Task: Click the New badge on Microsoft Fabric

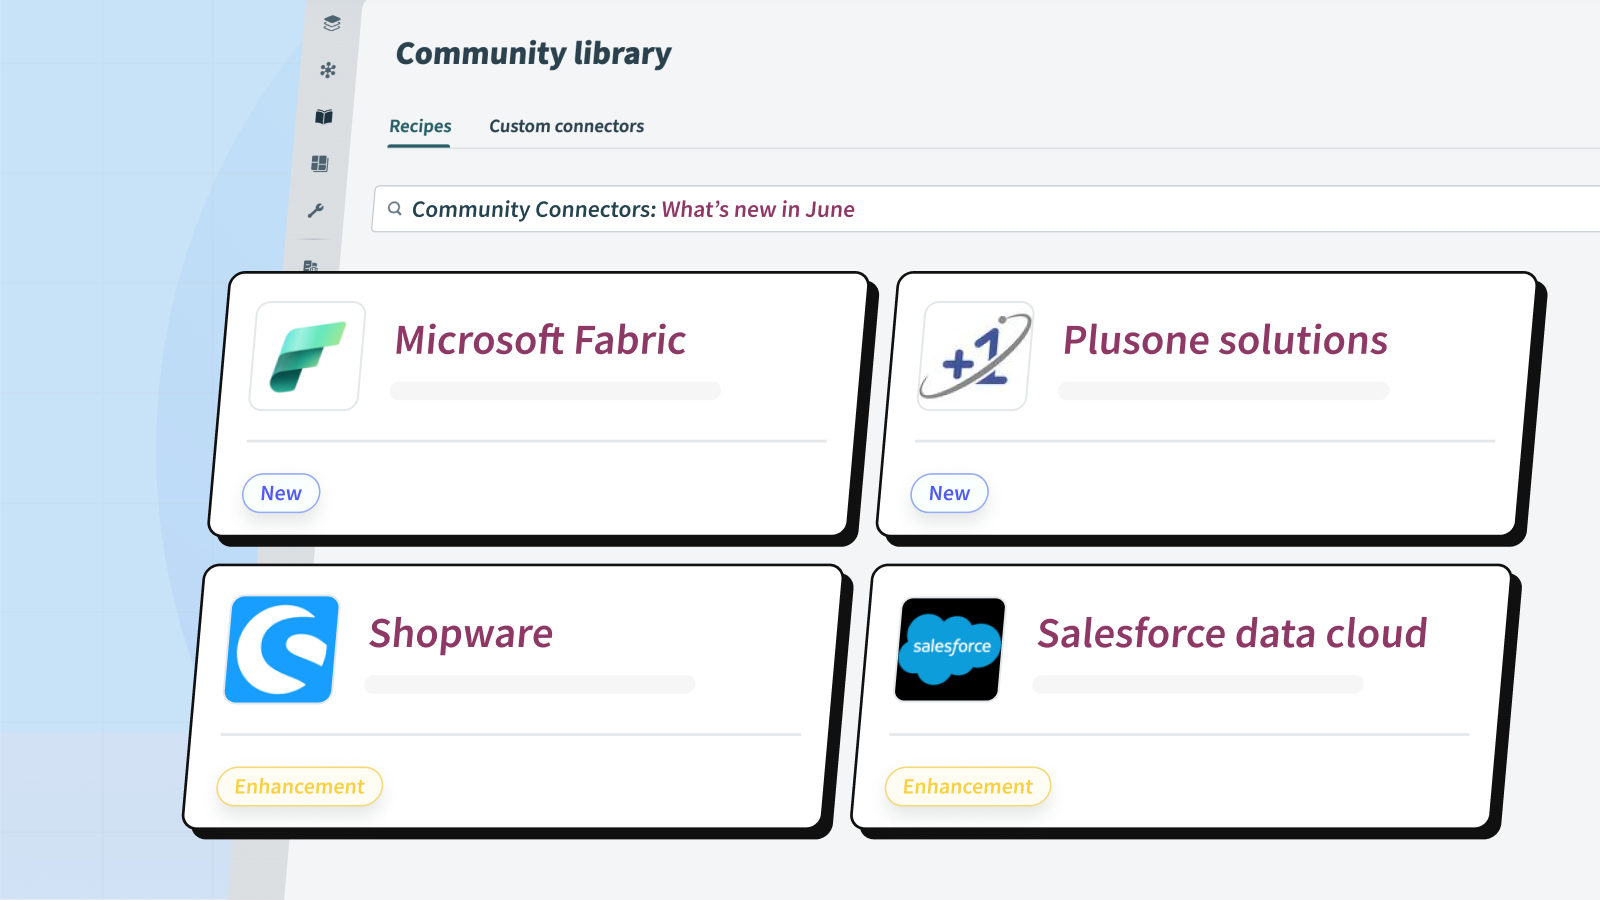Action: (x=281, y=493)
